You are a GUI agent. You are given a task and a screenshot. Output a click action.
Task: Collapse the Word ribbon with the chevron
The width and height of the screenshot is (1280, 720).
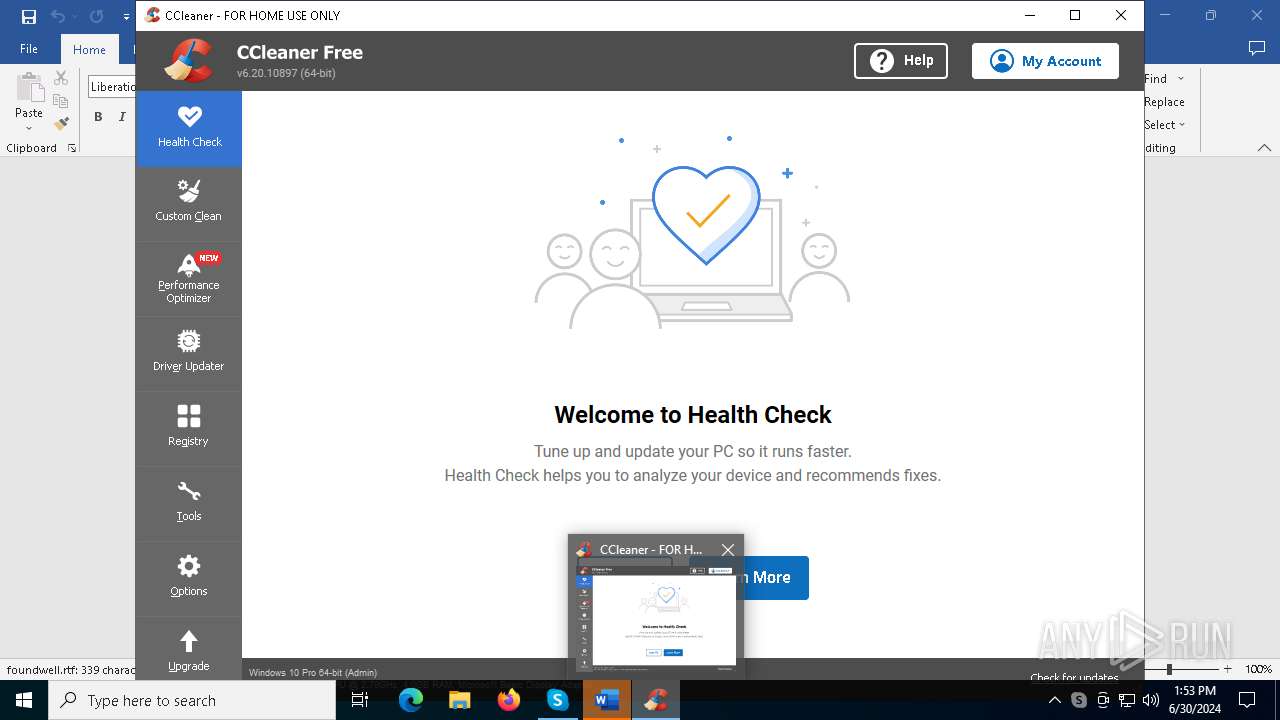coord(1264,148)
